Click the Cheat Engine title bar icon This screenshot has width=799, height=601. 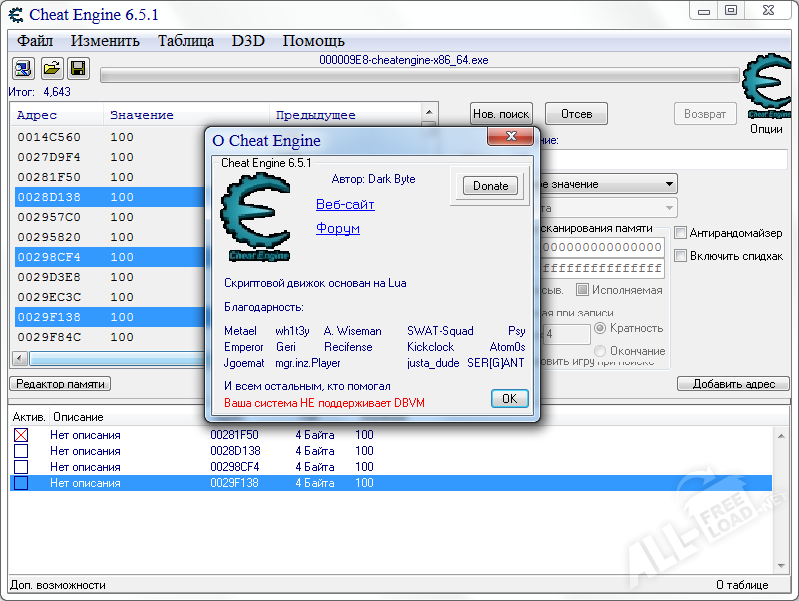15,14
